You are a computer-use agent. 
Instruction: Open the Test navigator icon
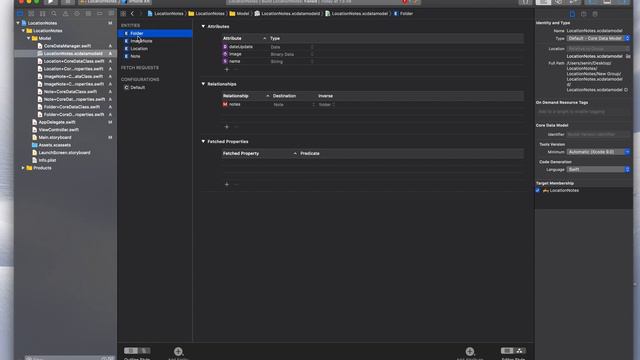tap(77, 13)
